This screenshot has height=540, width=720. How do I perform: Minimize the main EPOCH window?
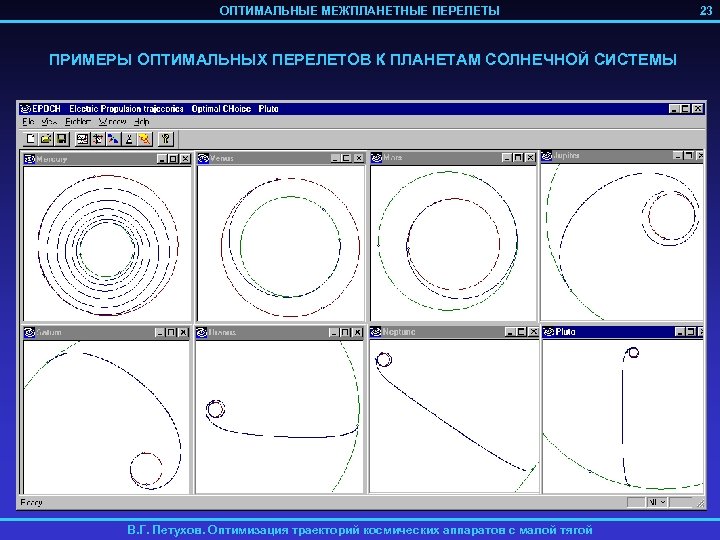[x=674, y=109]
